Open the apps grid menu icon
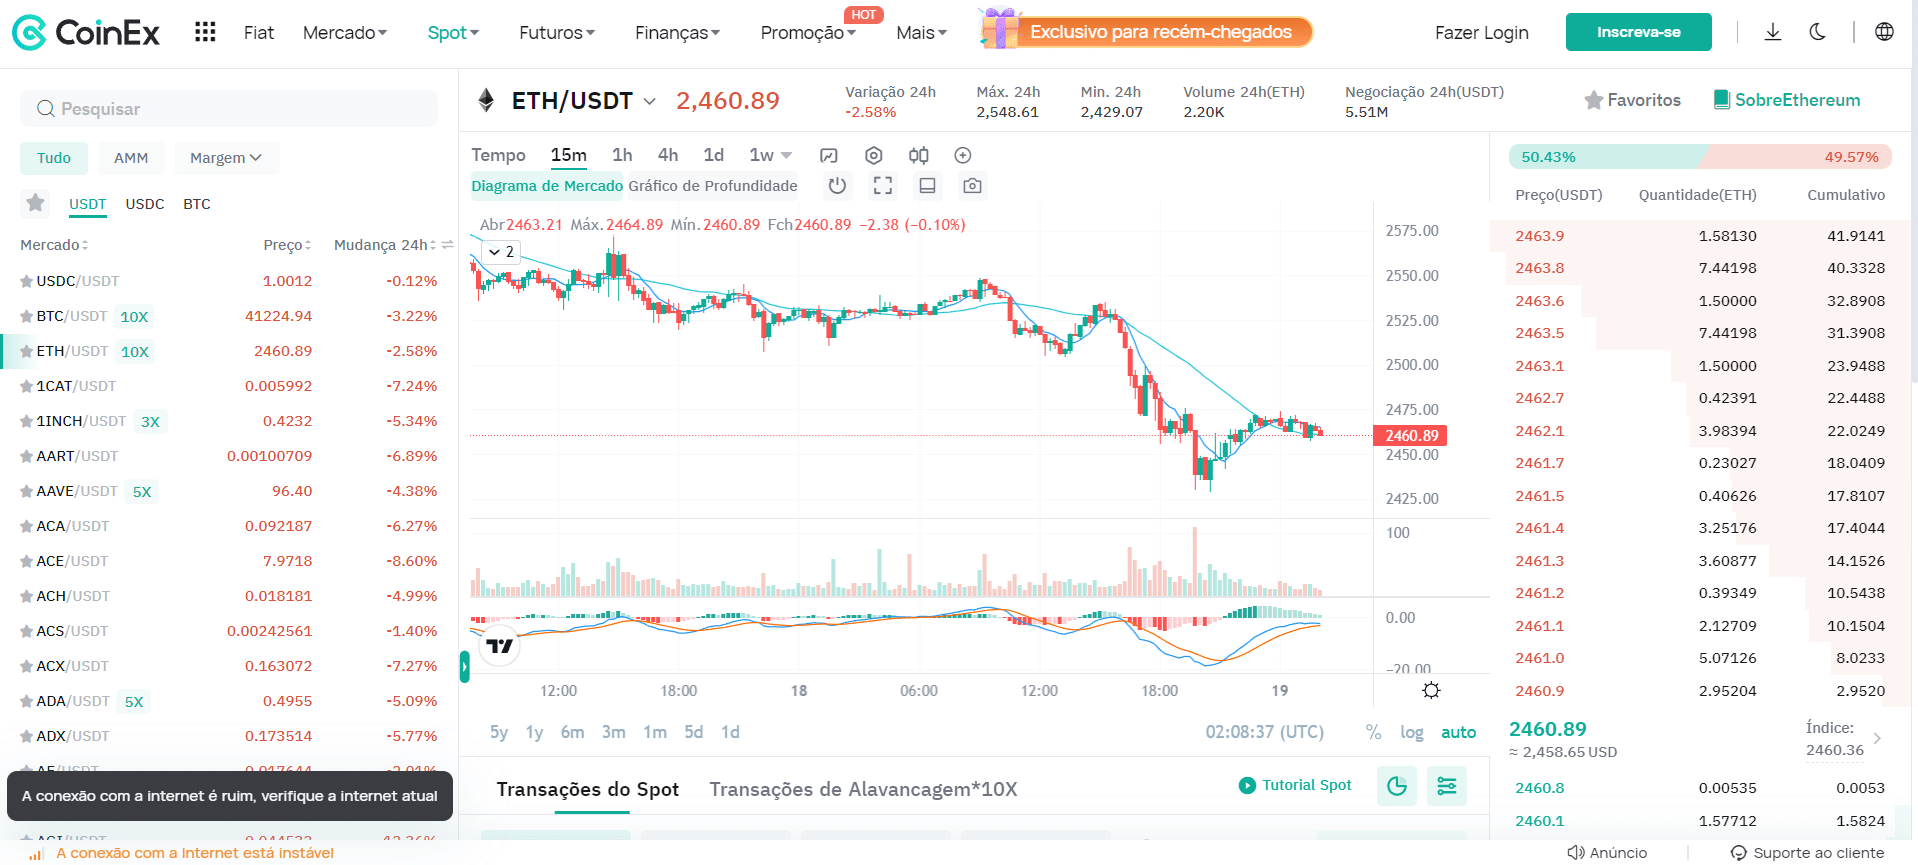Screen dimensions: 1918x865 click(205, 32)
